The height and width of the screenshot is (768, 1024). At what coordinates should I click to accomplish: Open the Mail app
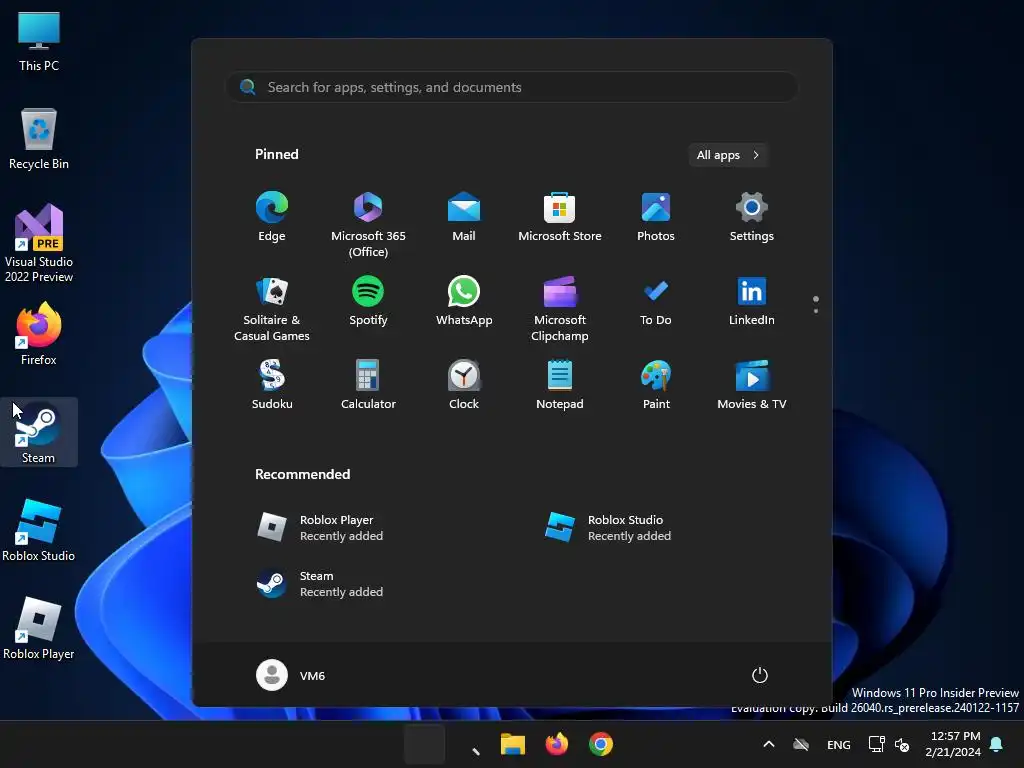click(464, 217)
